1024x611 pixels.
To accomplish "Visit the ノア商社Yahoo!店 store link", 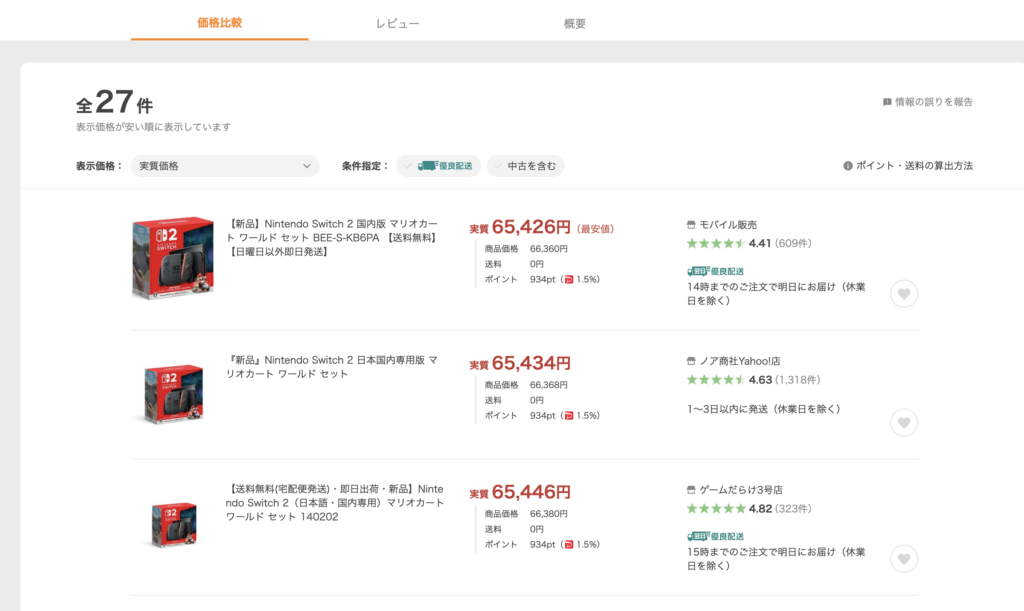I will click(739, 361).
